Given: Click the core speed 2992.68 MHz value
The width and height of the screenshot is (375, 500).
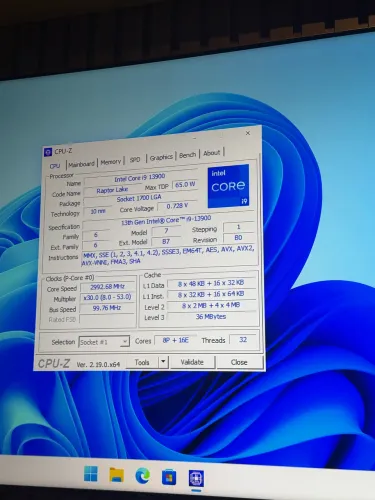Looking at the screenshot, I should click(x=107, y=287).
